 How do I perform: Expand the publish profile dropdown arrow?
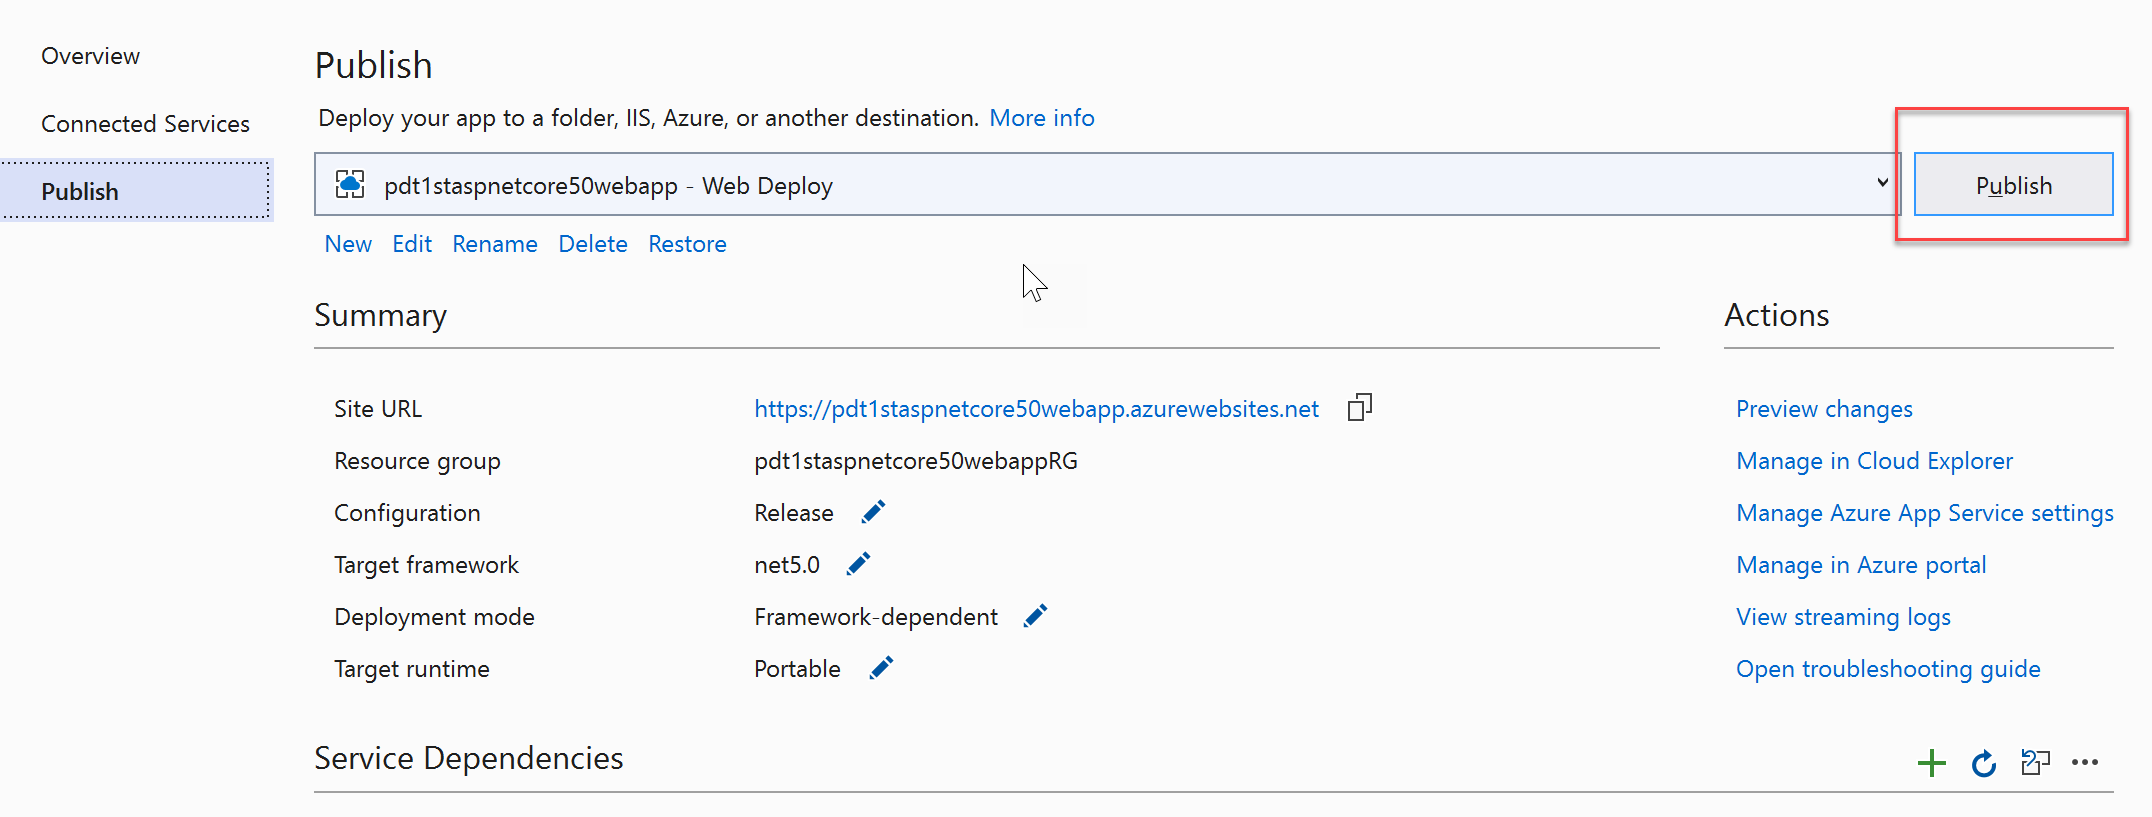pos(1882,184)
